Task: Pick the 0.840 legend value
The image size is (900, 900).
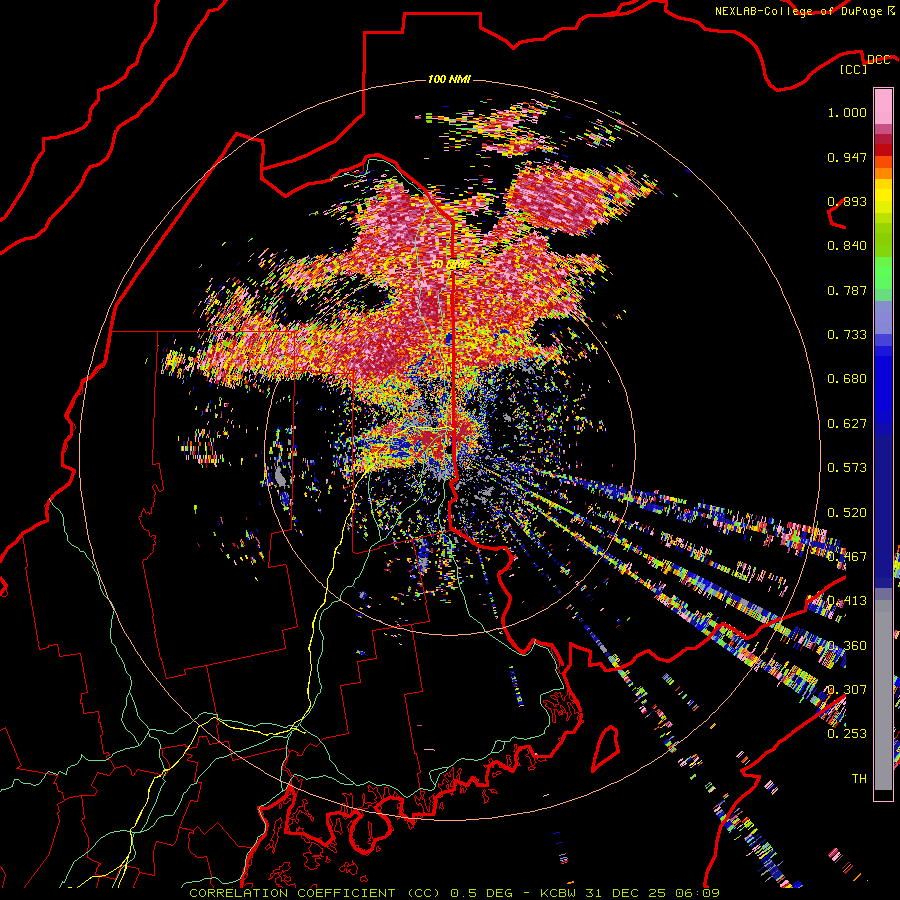Action: point(847,246)
